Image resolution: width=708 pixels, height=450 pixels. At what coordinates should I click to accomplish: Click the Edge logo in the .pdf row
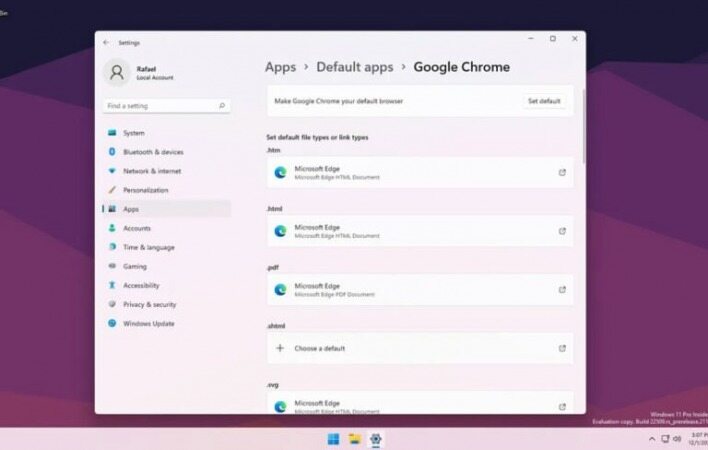coord(280,290)
